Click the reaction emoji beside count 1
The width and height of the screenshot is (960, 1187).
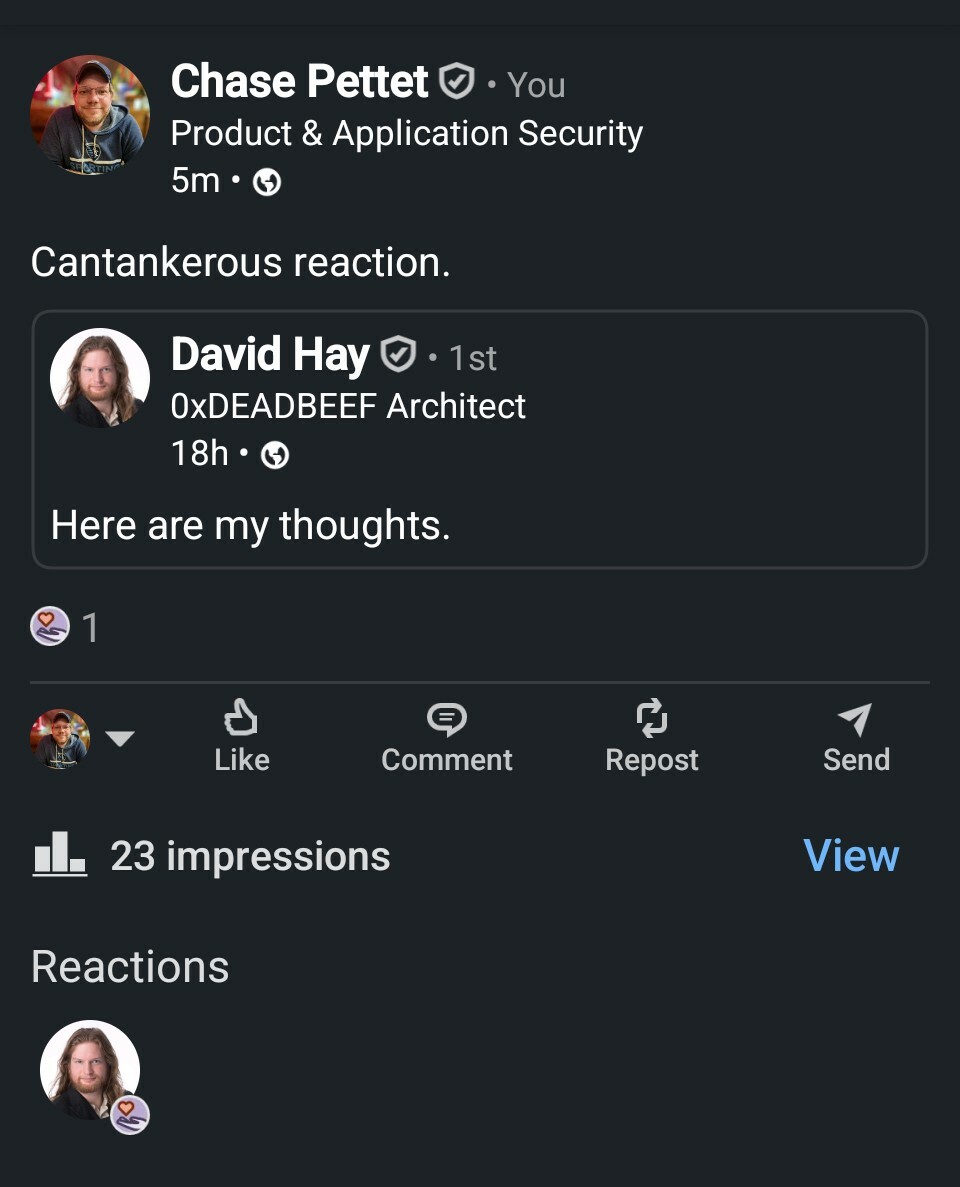click(x=50, y=627)
